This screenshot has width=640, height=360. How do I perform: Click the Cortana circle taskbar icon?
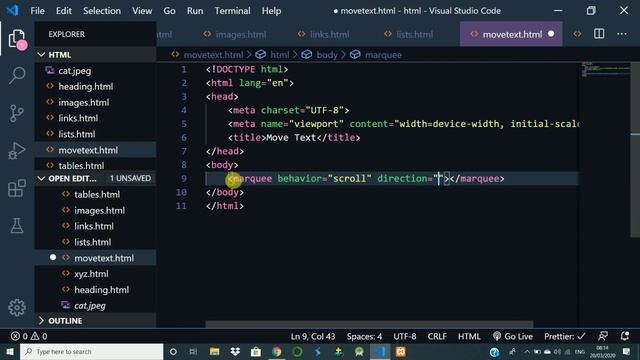173,351
